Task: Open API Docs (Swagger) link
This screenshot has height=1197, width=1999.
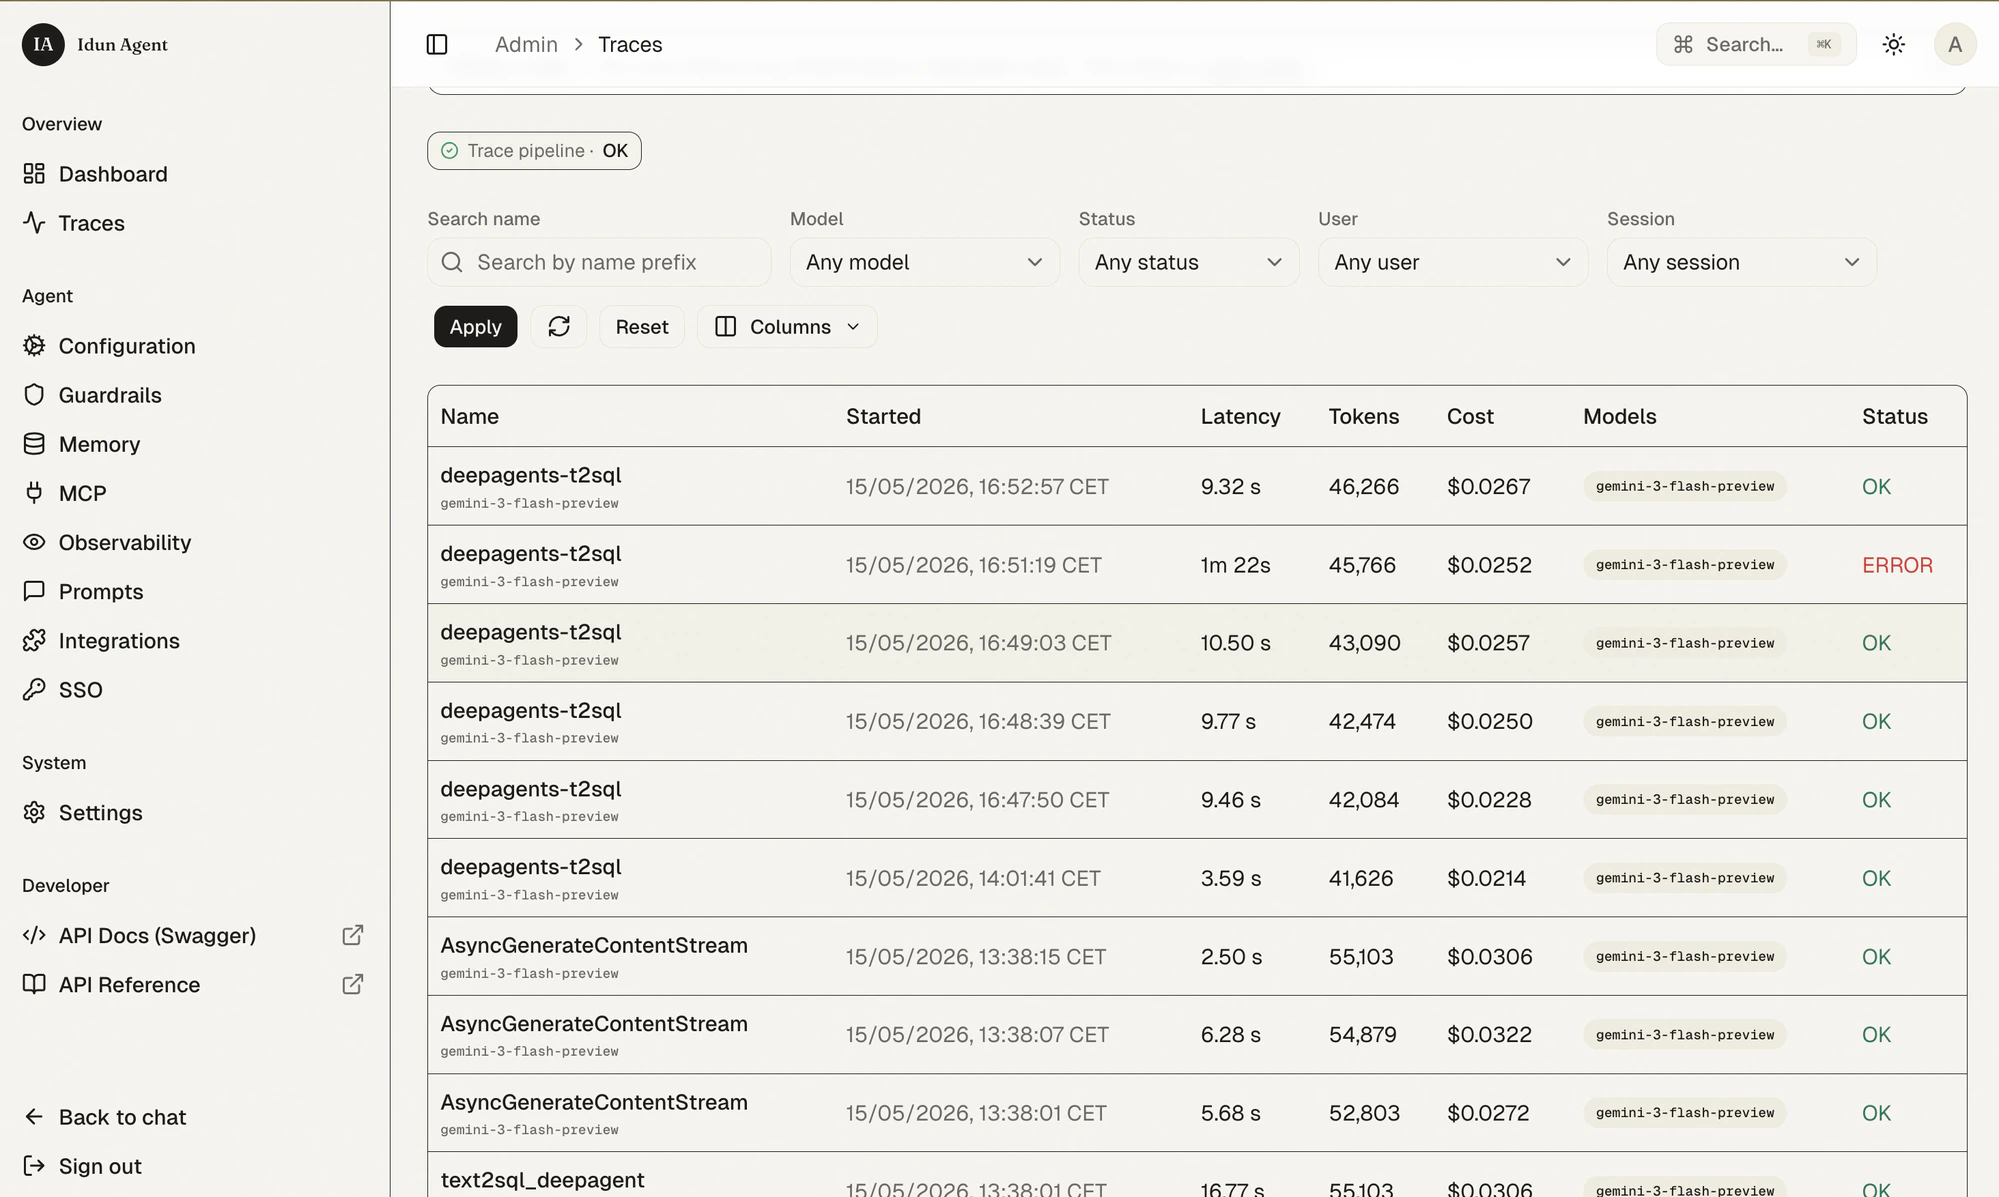Action: tap(157, 935)
